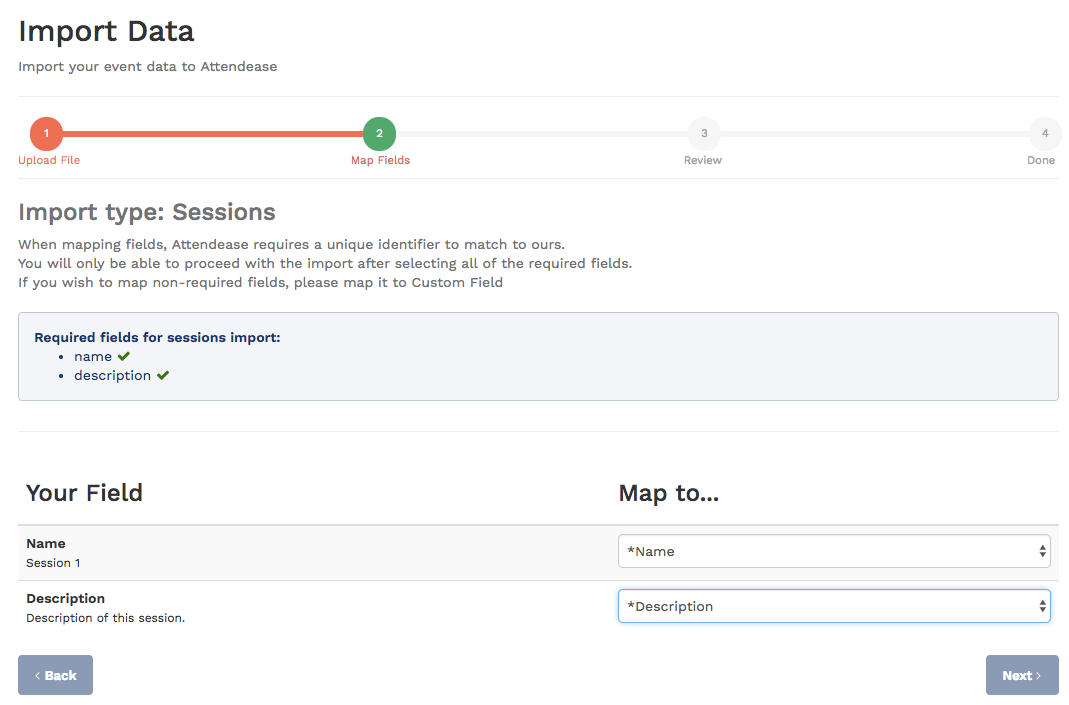Click the Import type: Sessions heading
This screenshot has width=1069, height=705.
coord(147,212)
